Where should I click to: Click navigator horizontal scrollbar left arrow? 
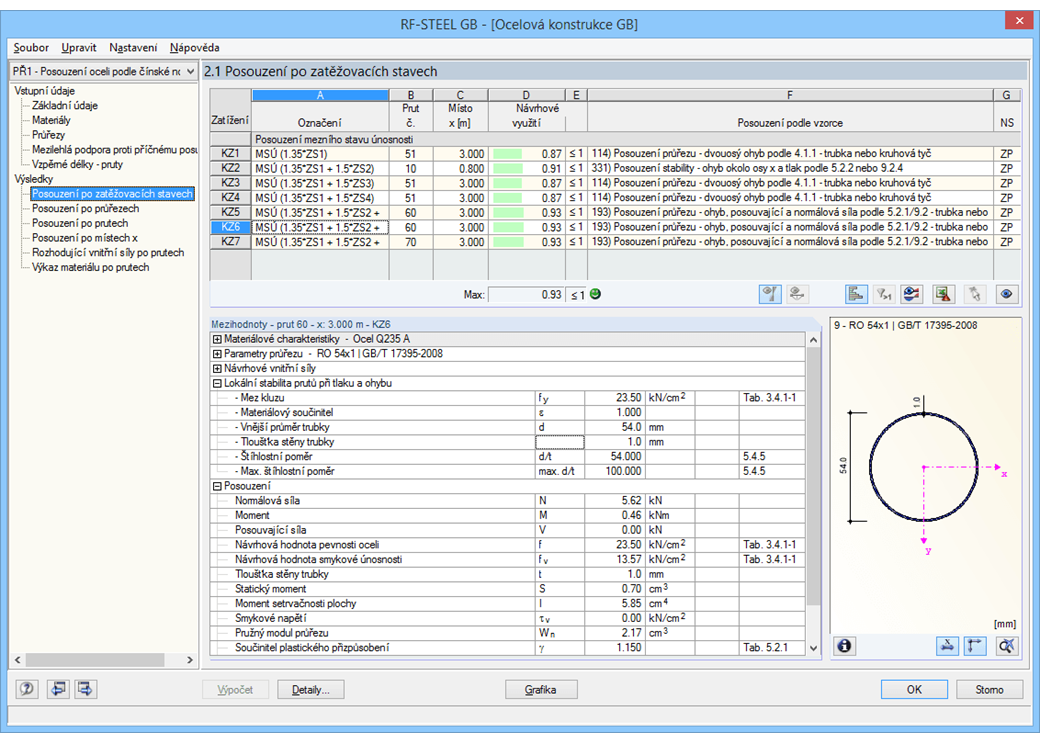tap(18, 659)
